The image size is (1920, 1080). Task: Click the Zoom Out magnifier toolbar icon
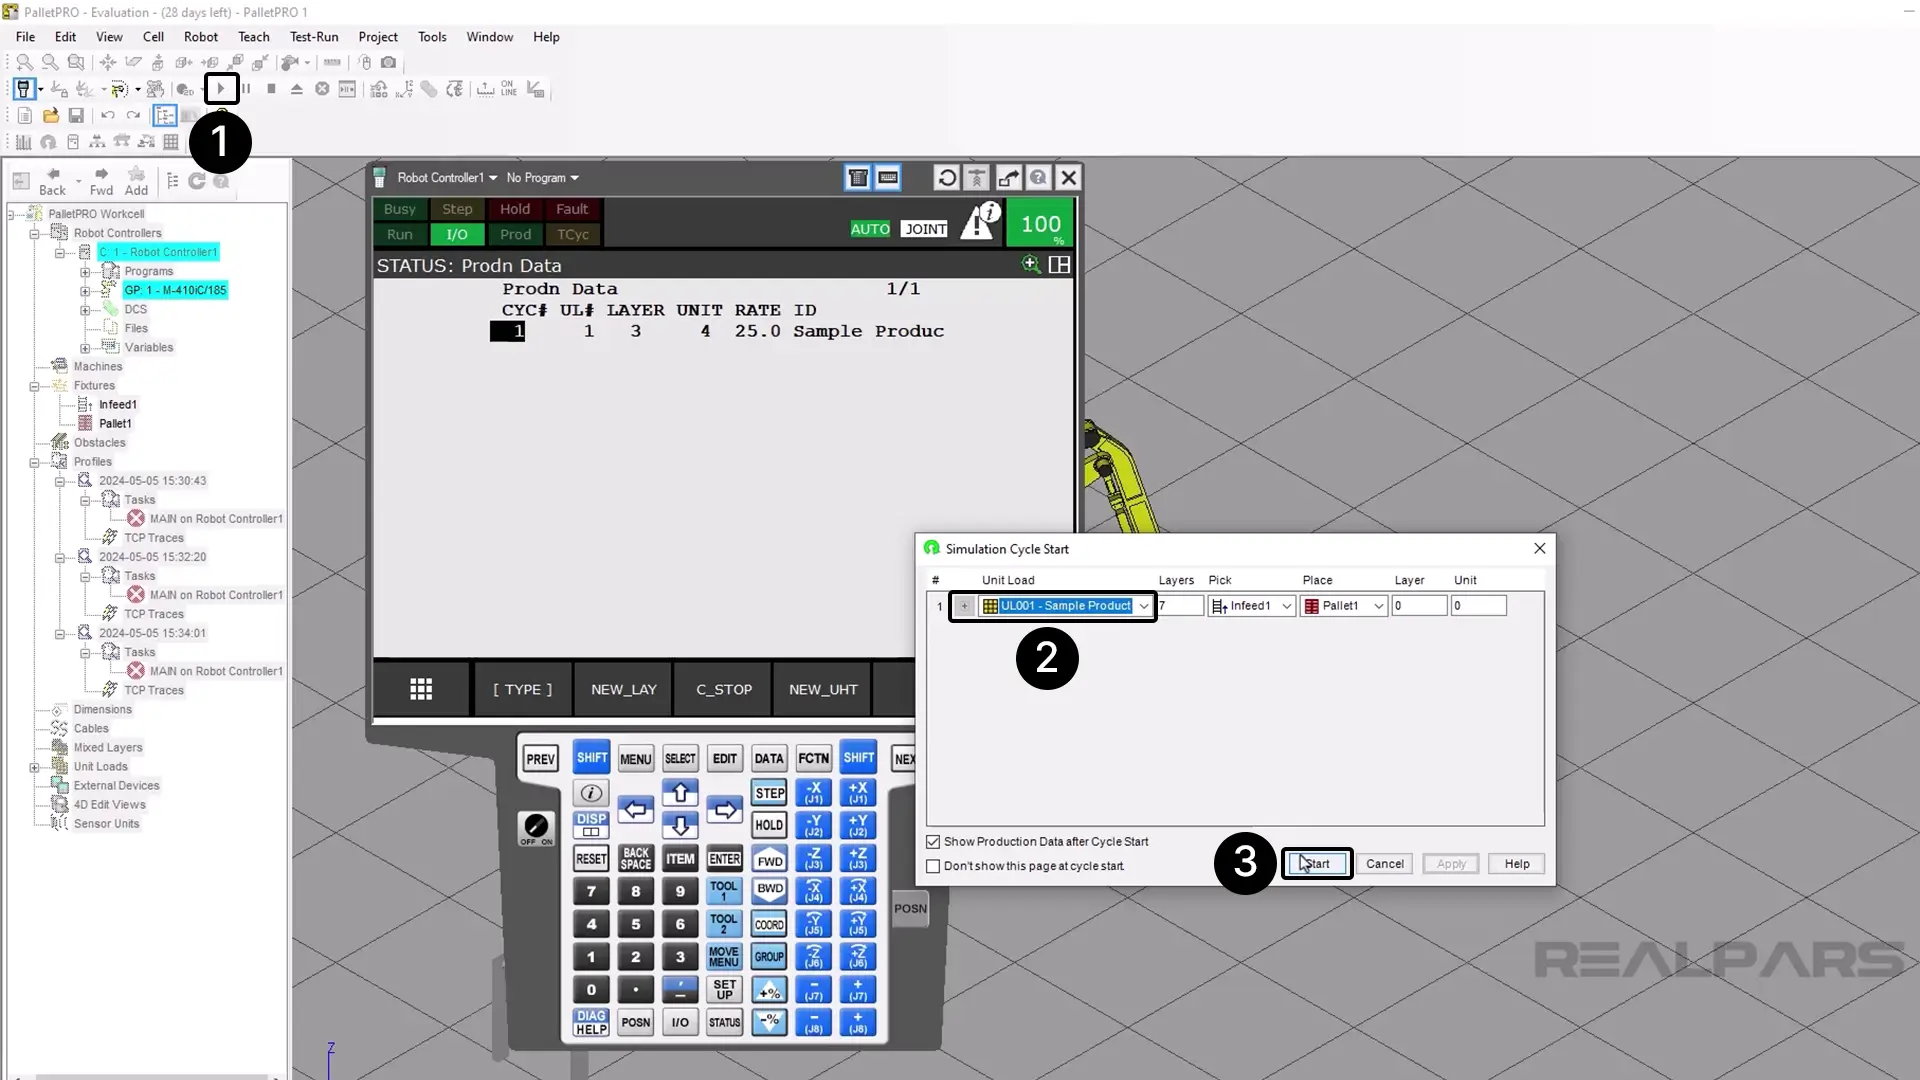[49, 62]
